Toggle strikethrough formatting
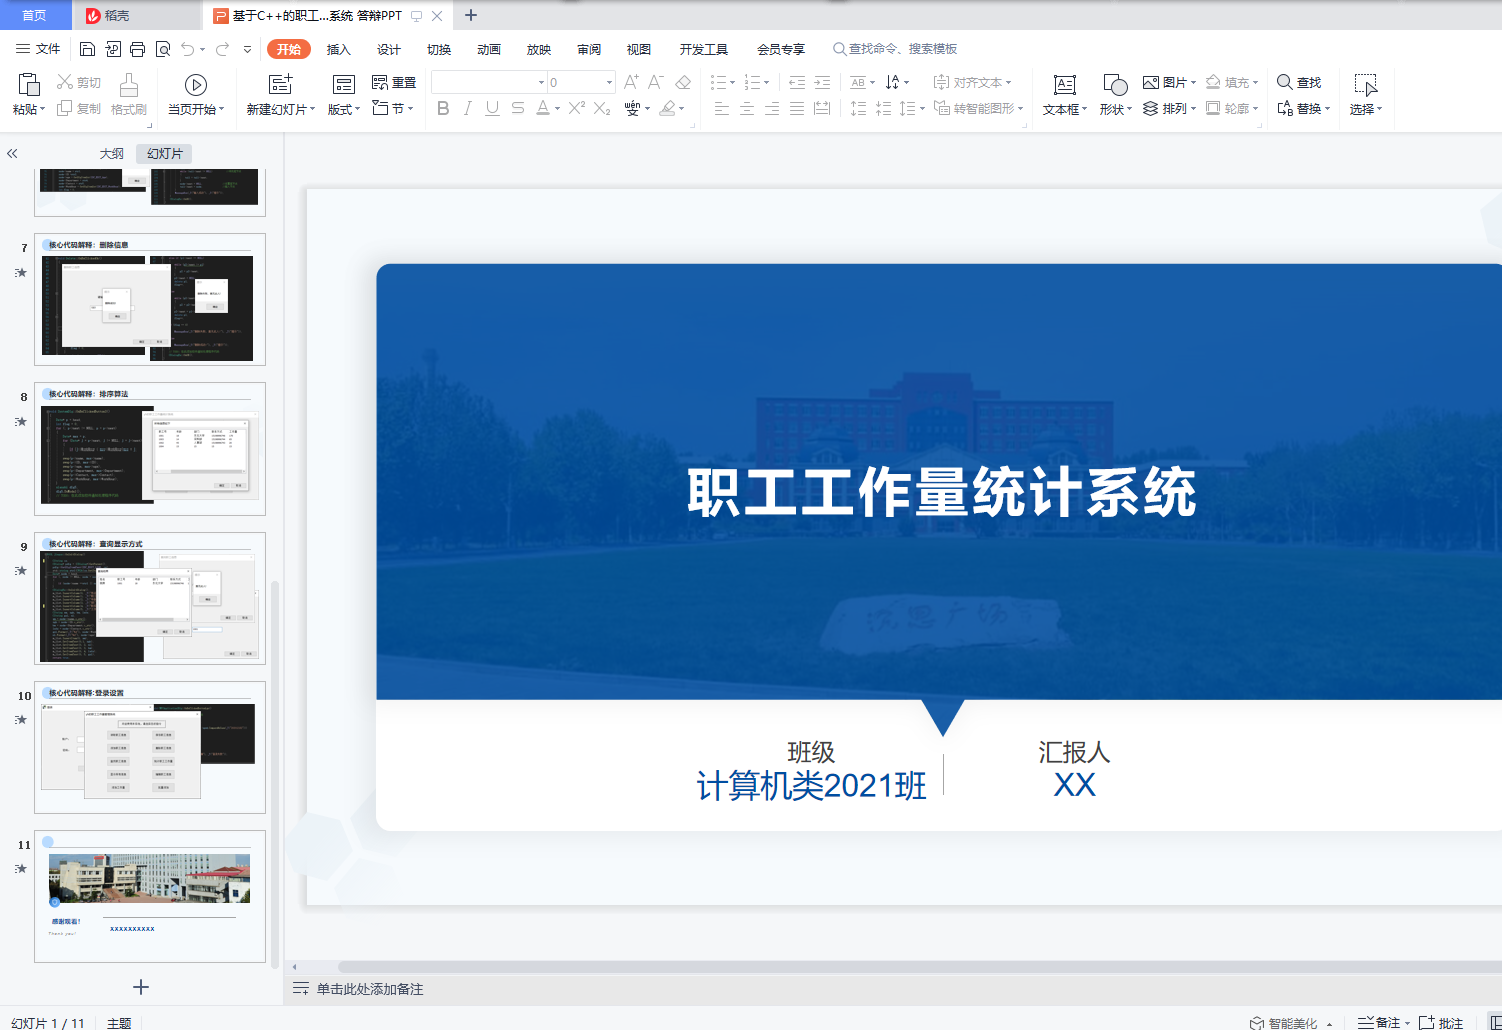This screenshot has width=1502, height=1030. pyautogui.click(x=517, y=108)
